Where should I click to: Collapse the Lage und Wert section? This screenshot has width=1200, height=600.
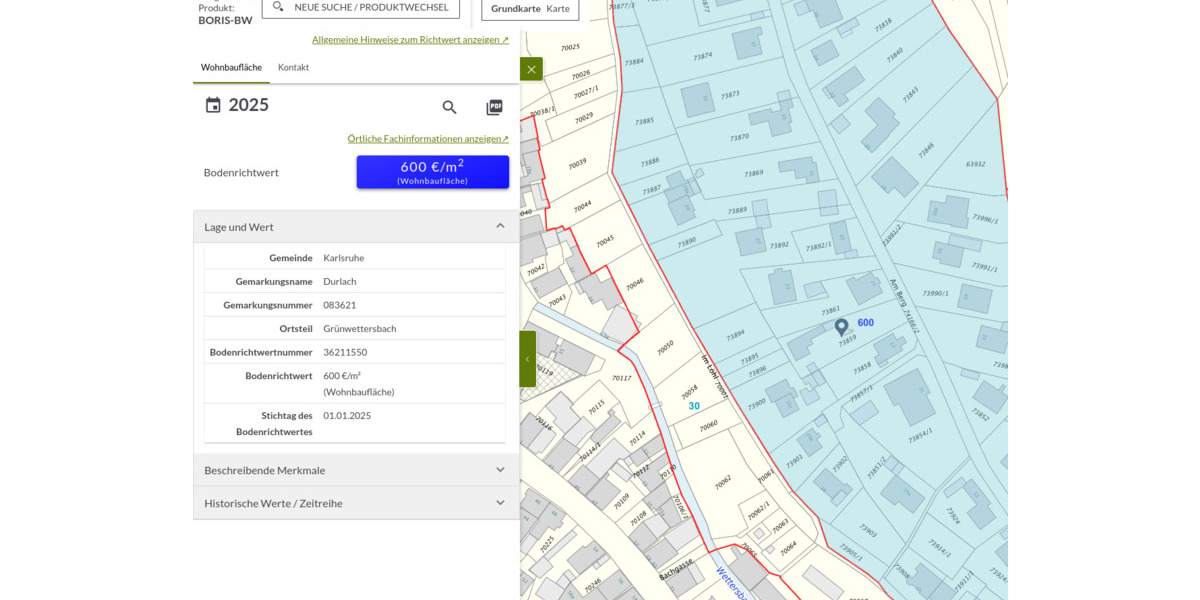click(500, 226)
